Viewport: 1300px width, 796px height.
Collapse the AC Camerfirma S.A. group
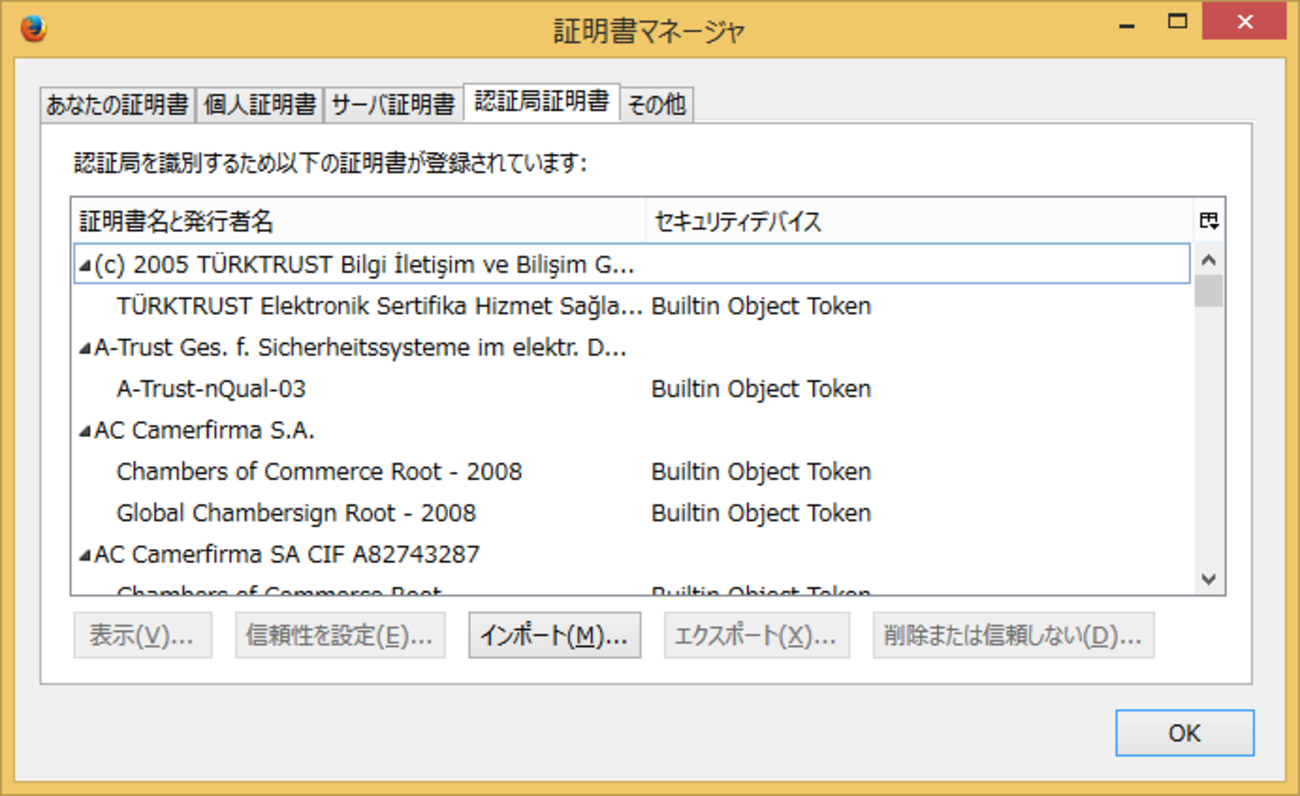[85, 432]
